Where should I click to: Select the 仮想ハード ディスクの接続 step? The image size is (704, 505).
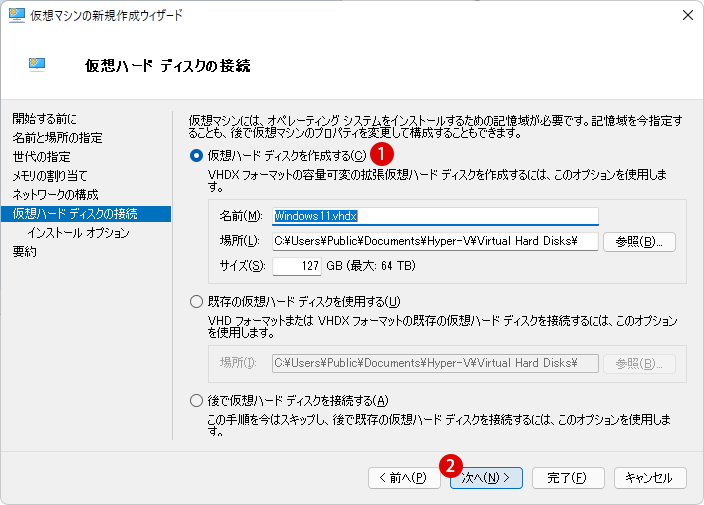pos(86,214)
